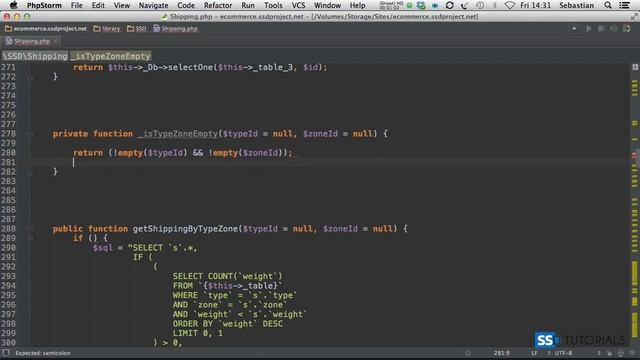Click 'ORDER BY `weight` DESC' text

click(227, 324)
